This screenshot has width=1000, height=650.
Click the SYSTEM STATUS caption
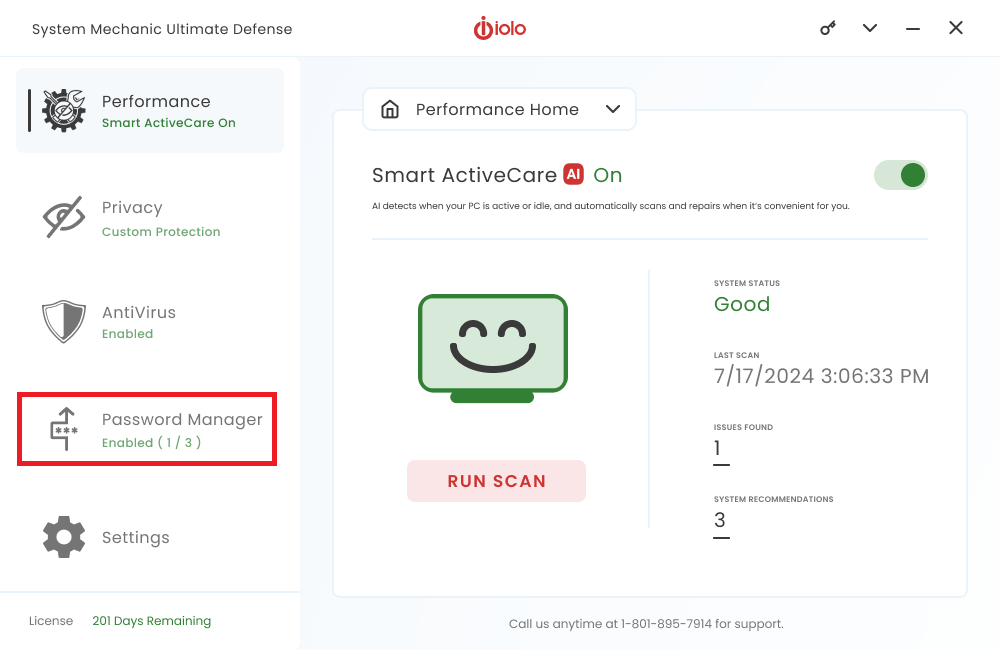(x=747, y=283)
